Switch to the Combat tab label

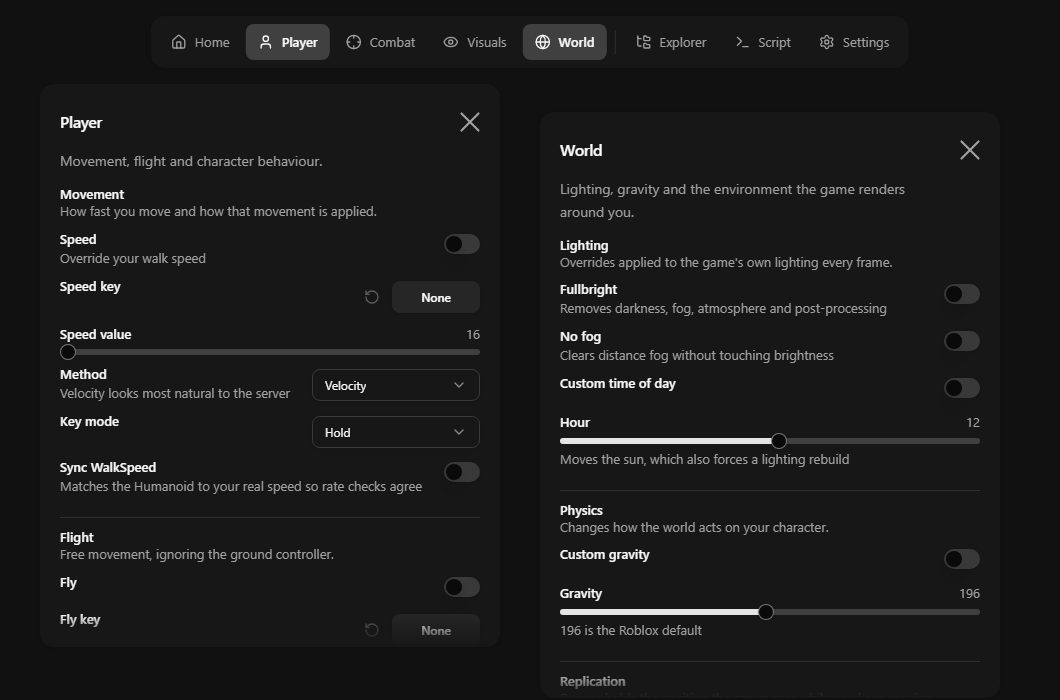(392, 43)
